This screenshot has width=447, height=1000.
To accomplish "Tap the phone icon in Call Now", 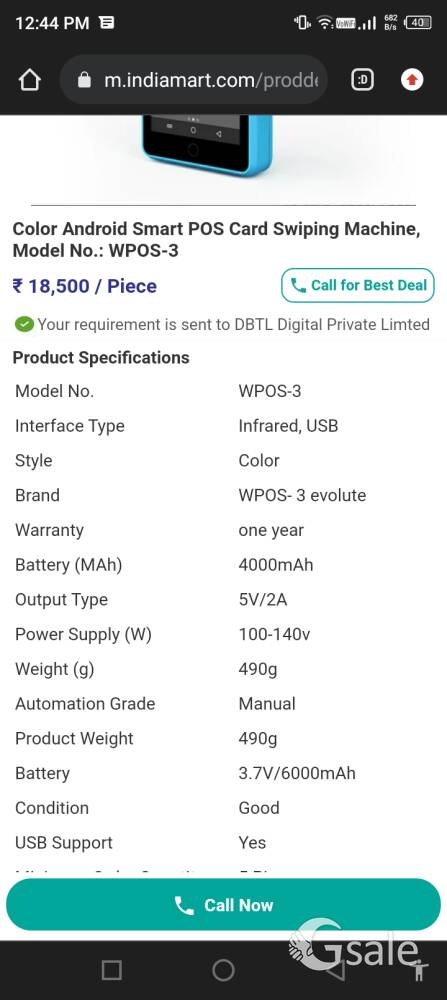I will pyautogui.click(x=184, y=905).
